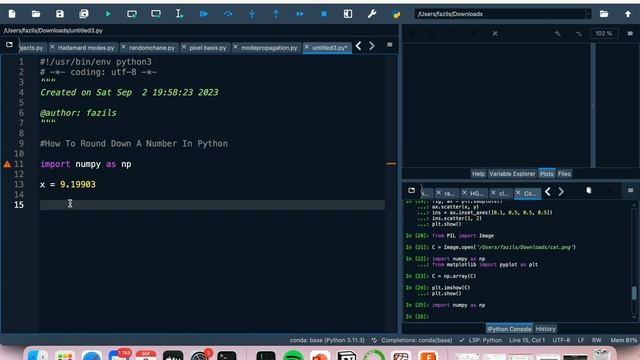Screen dimensions: 640x360
Task: Click the warning icon on line 11
Action: point(7,164)
